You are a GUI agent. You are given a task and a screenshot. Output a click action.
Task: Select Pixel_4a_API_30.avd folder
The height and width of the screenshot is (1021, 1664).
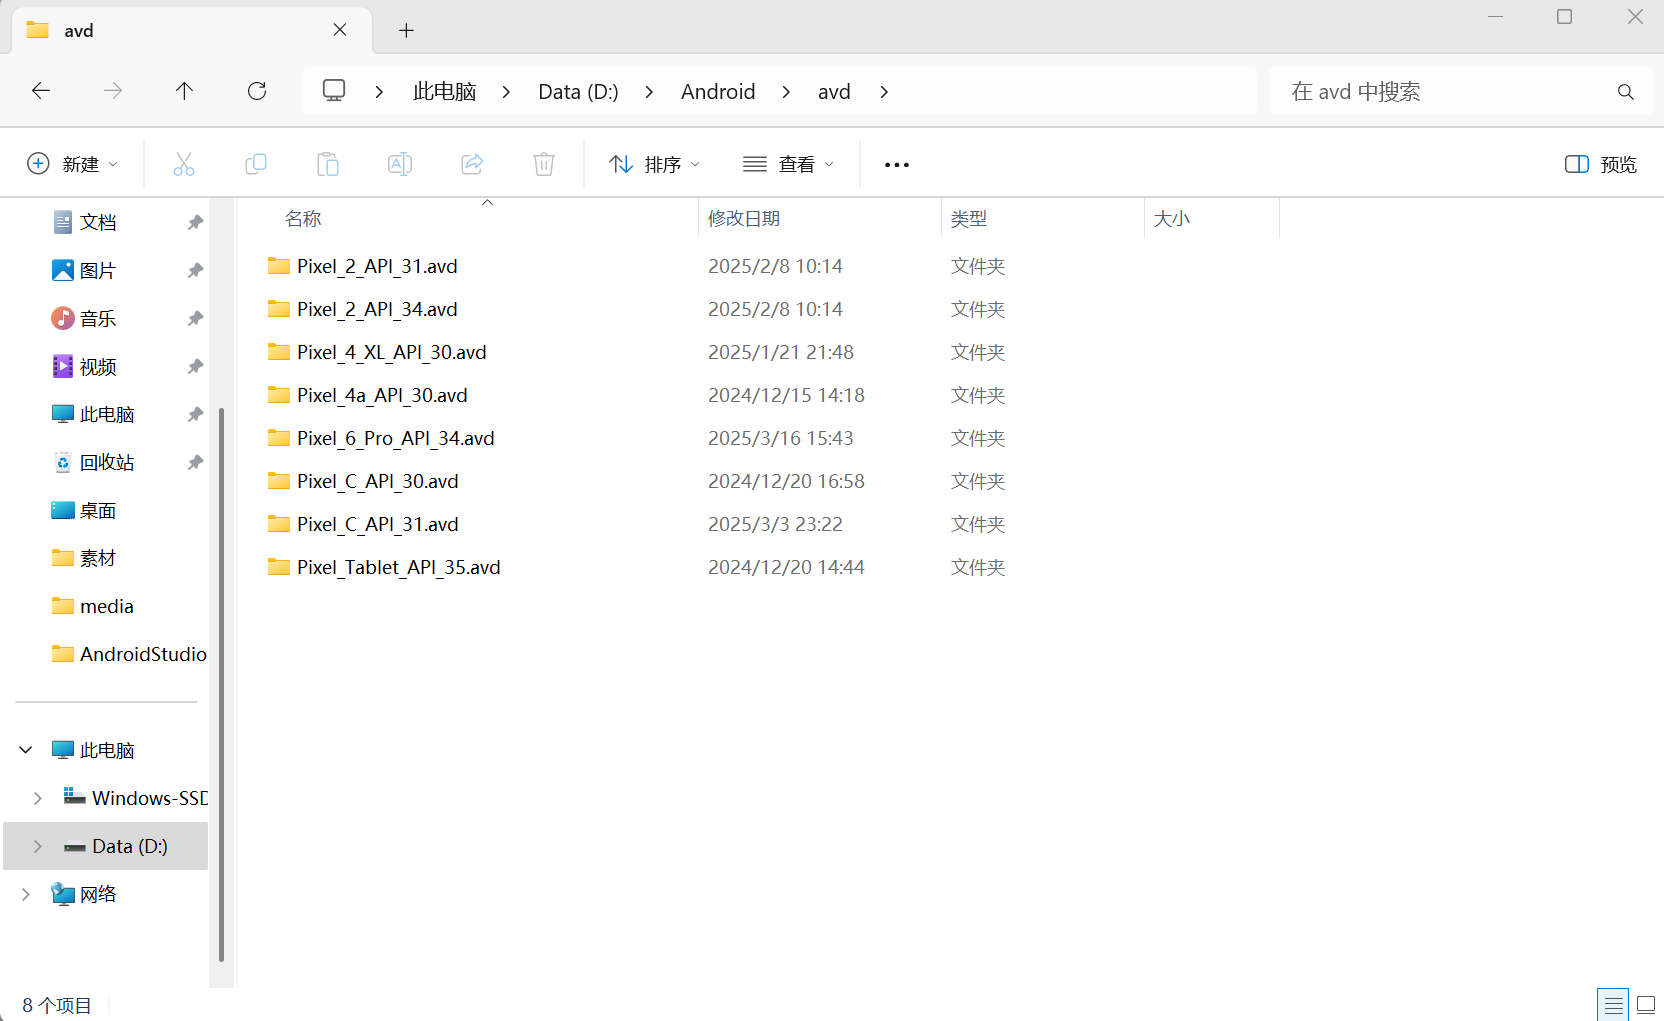click(x=382, y=395)
